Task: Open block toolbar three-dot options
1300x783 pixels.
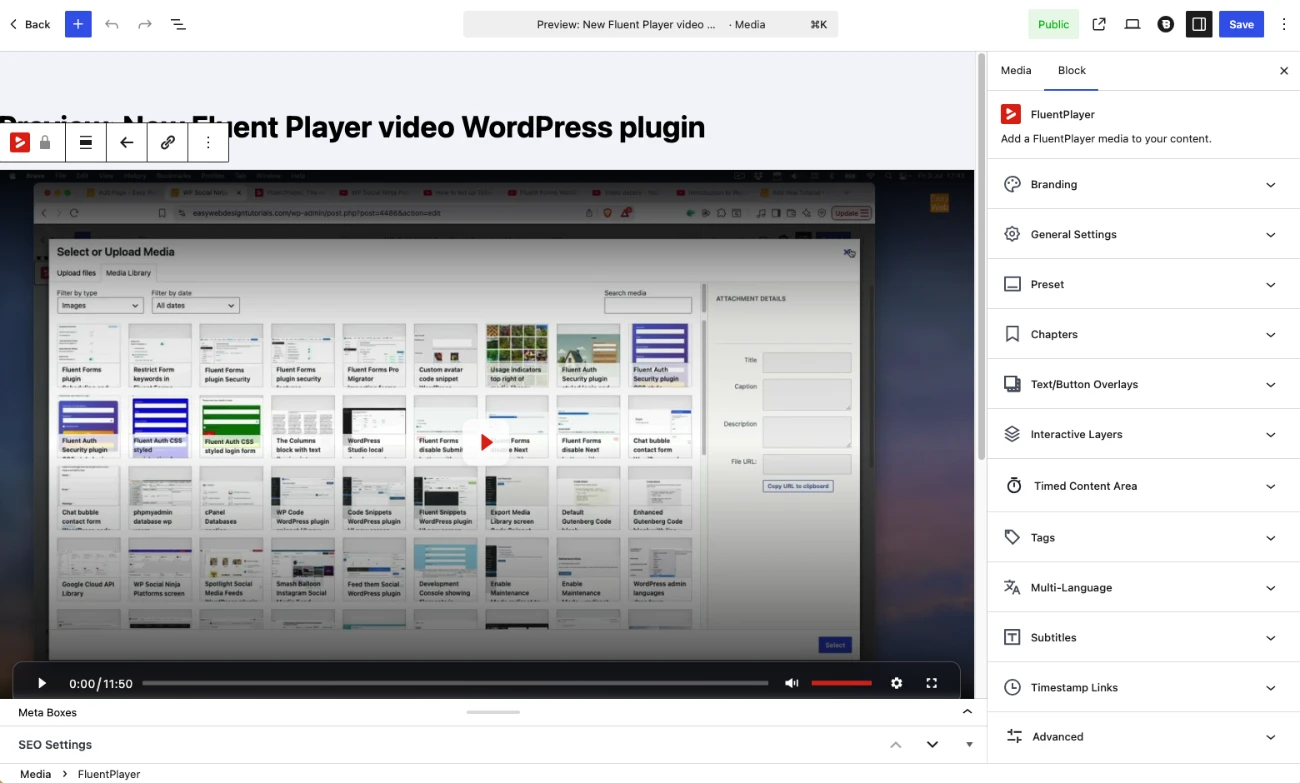Action: 208,143
